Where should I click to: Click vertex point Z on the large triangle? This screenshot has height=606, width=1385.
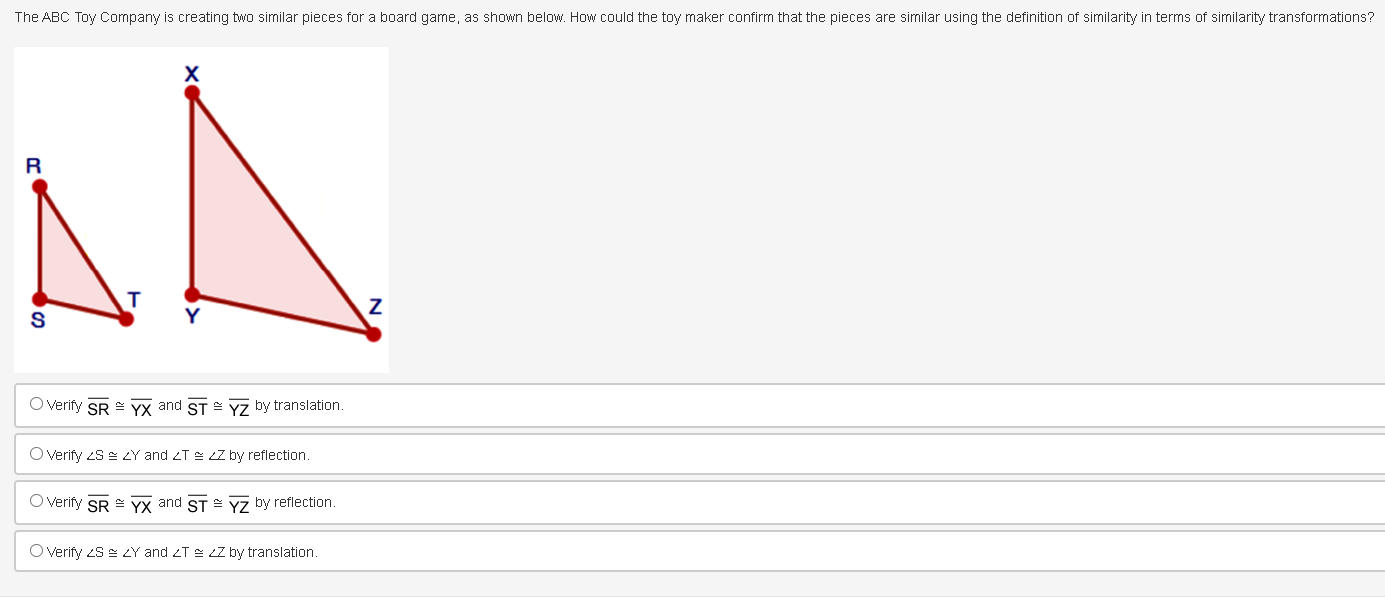point(373,334)
